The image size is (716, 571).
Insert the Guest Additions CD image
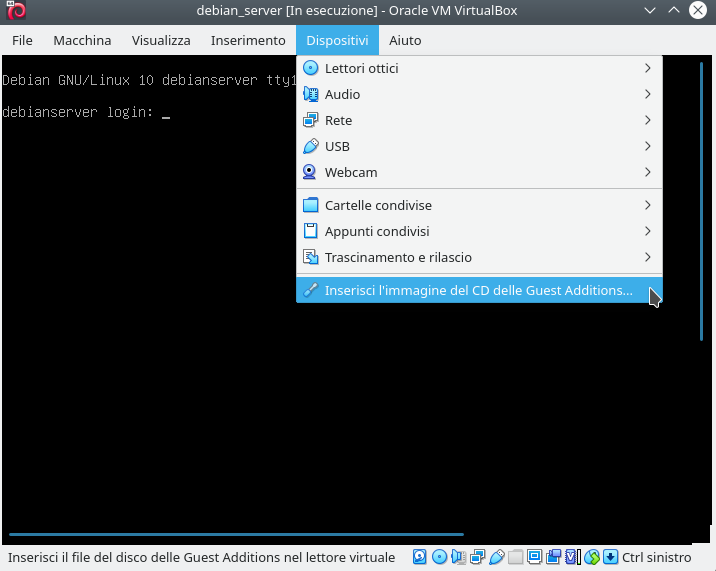(479, 290)
